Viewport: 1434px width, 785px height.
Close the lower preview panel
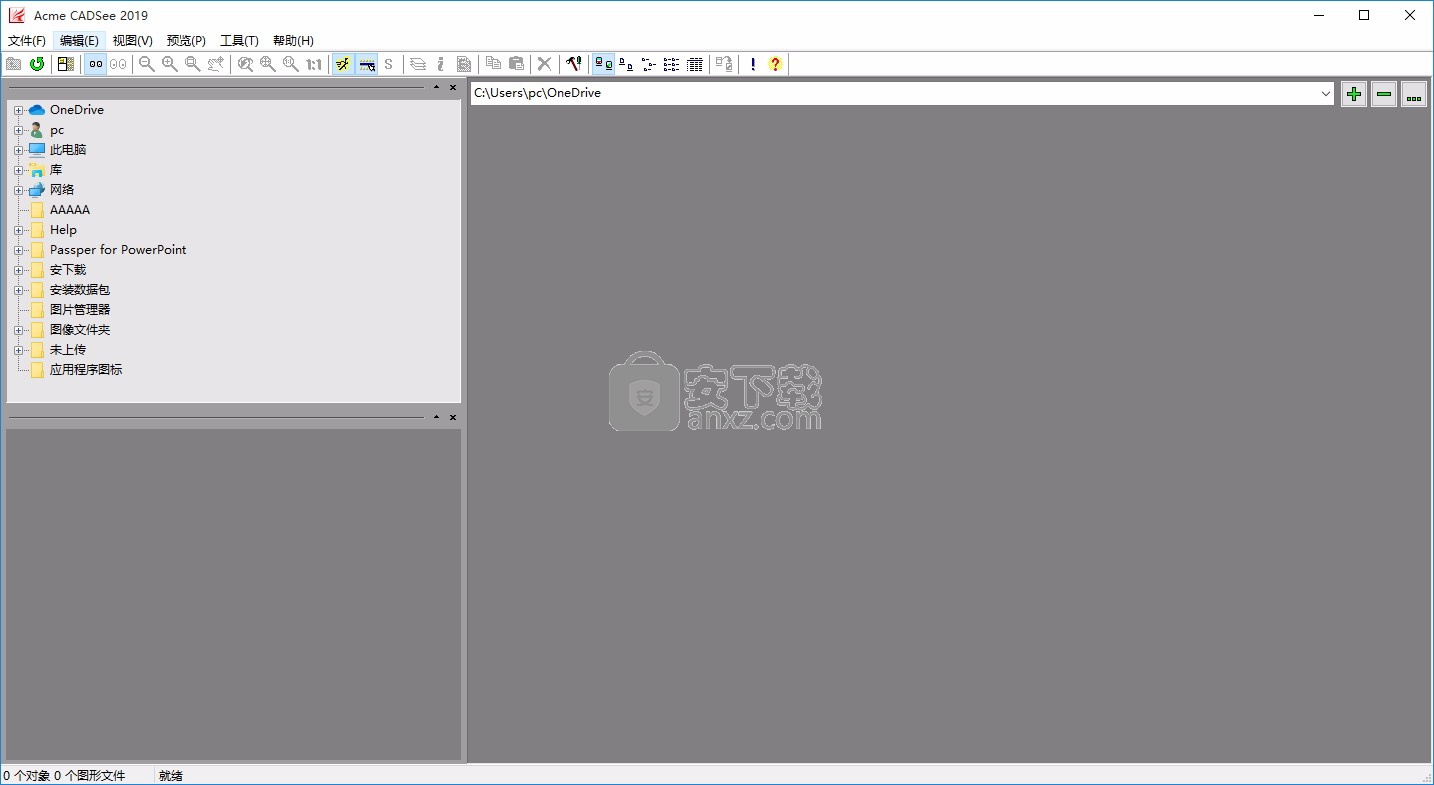453,417
